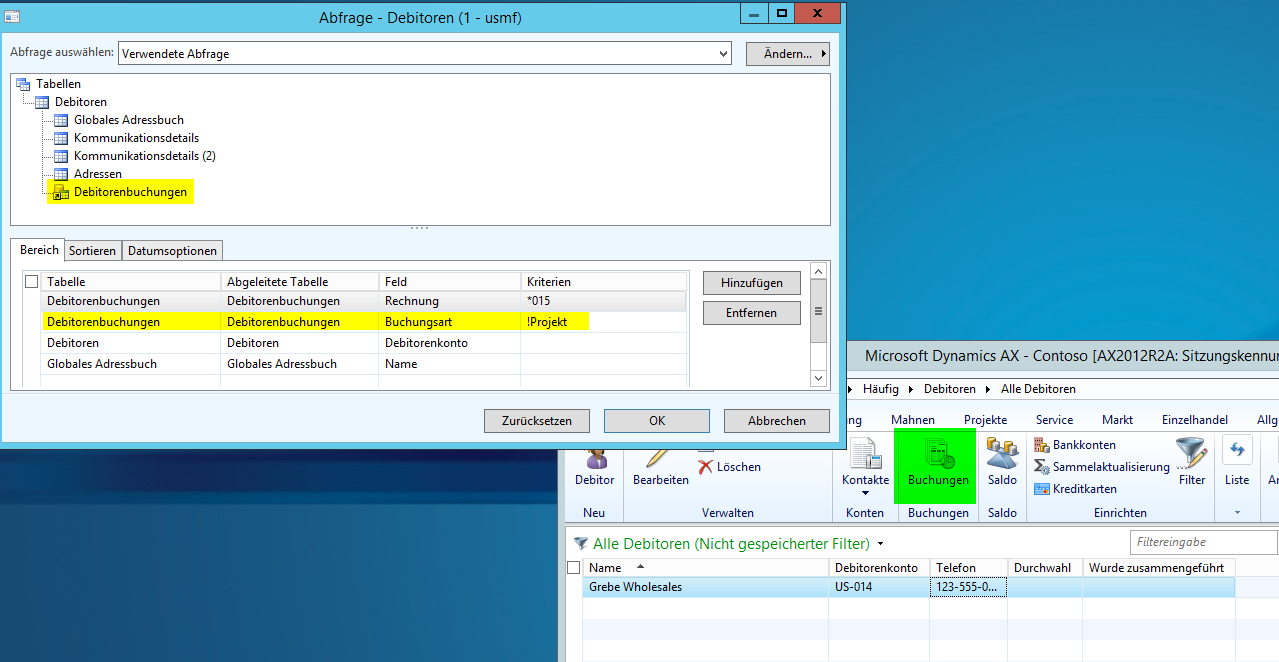This screenshot has width=1279, height=662.
Task: Tick the select-all checkbox in criteria grid header
Action: (x=32, y=282)
